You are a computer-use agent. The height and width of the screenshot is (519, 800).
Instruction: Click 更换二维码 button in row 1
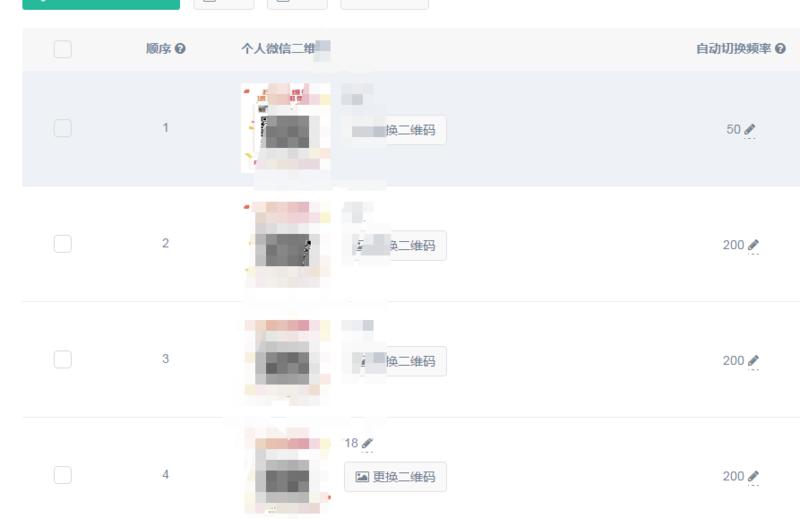pos(395,130)
